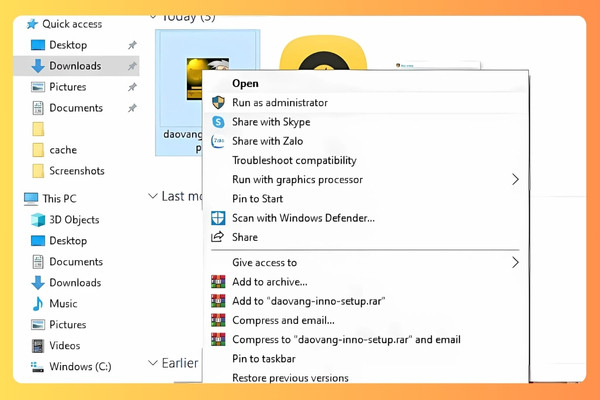Click the Run as administrator shield icon

[x=218, y=103]
